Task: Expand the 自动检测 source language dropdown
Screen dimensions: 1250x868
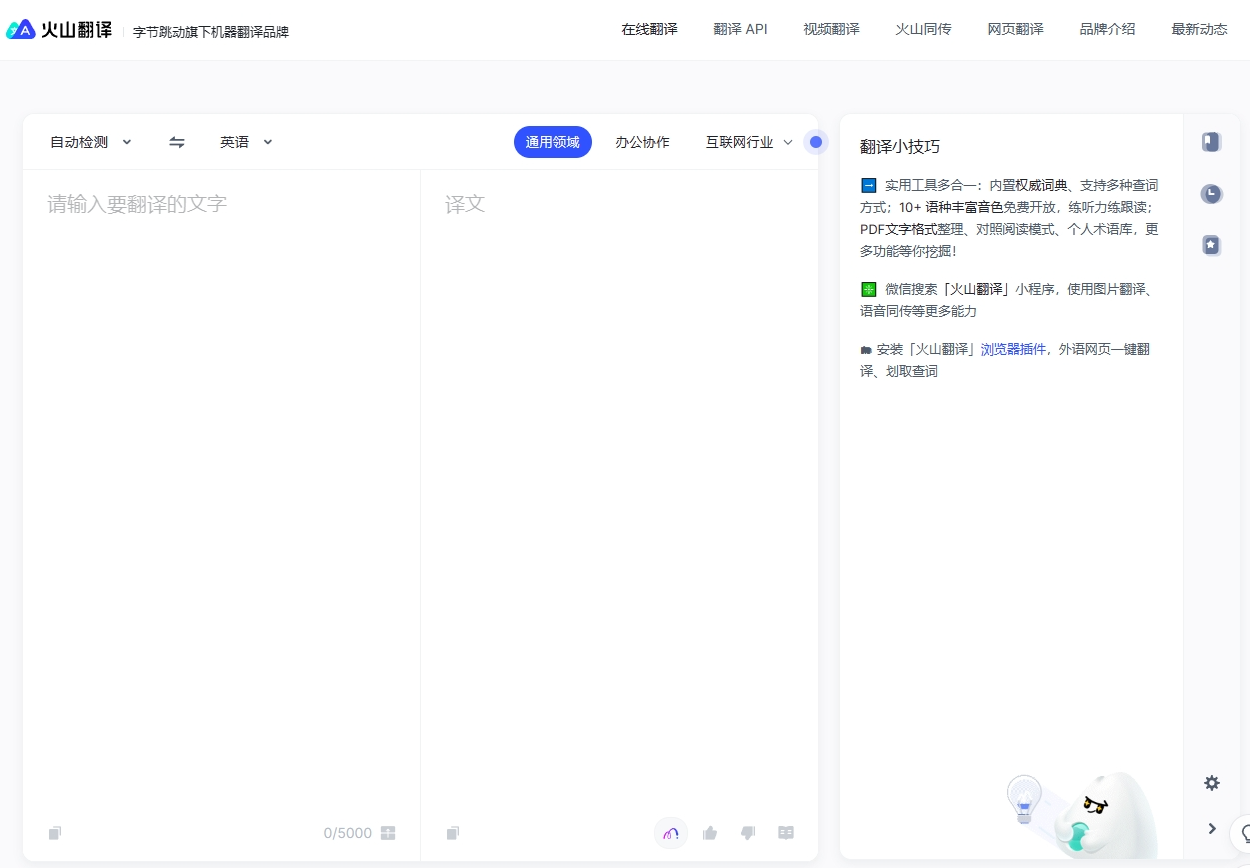Action: [x=91, y=142]
